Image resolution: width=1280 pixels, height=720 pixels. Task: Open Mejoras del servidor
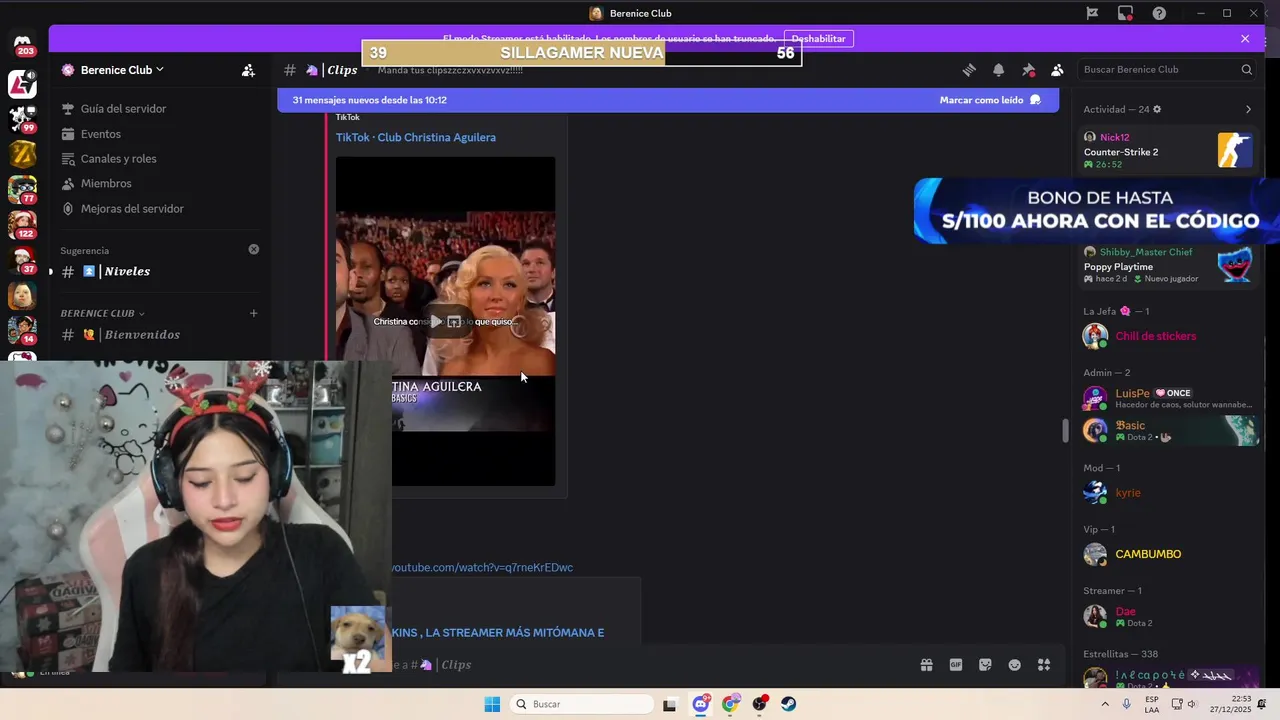(158, 209)
